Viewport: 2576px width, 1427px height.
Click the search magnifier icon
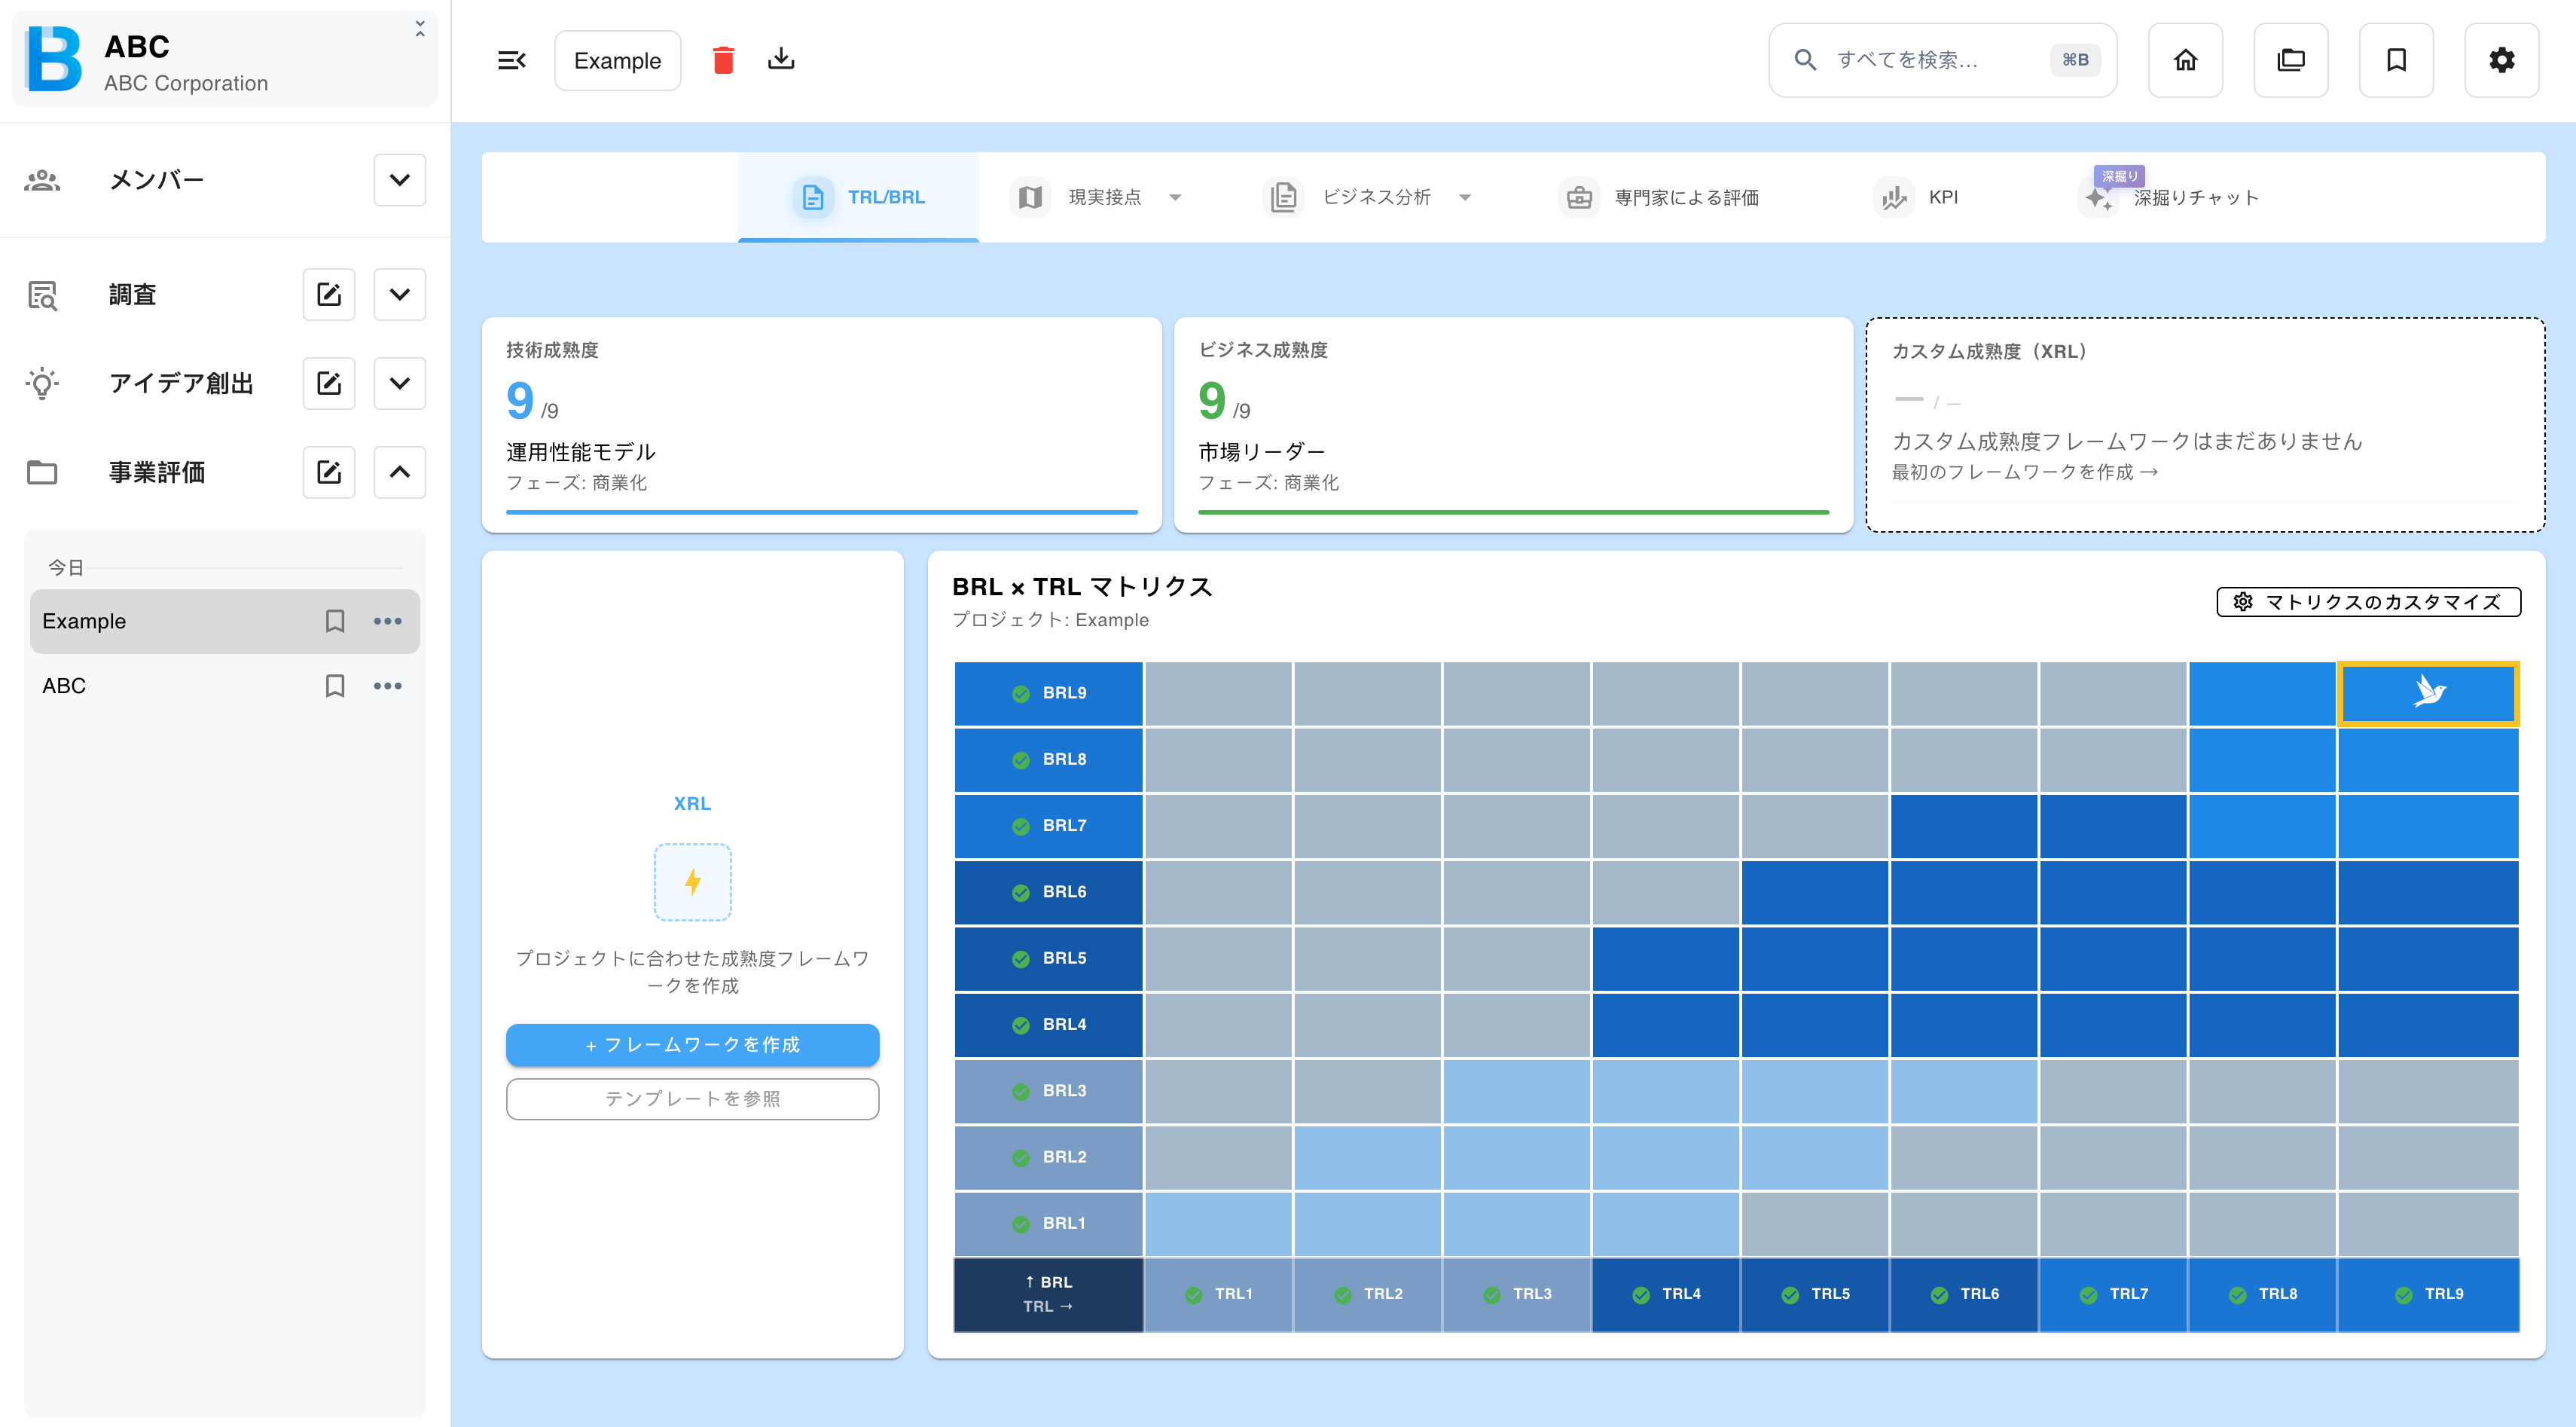pyautogui.click(x=1805, y=60)
